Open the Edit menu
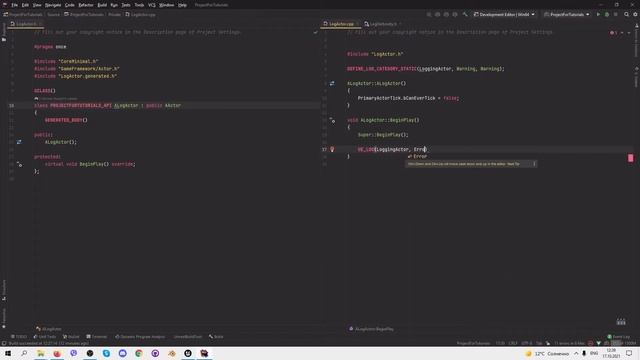This screenshot has height=360, width=640. coord(25,5)
